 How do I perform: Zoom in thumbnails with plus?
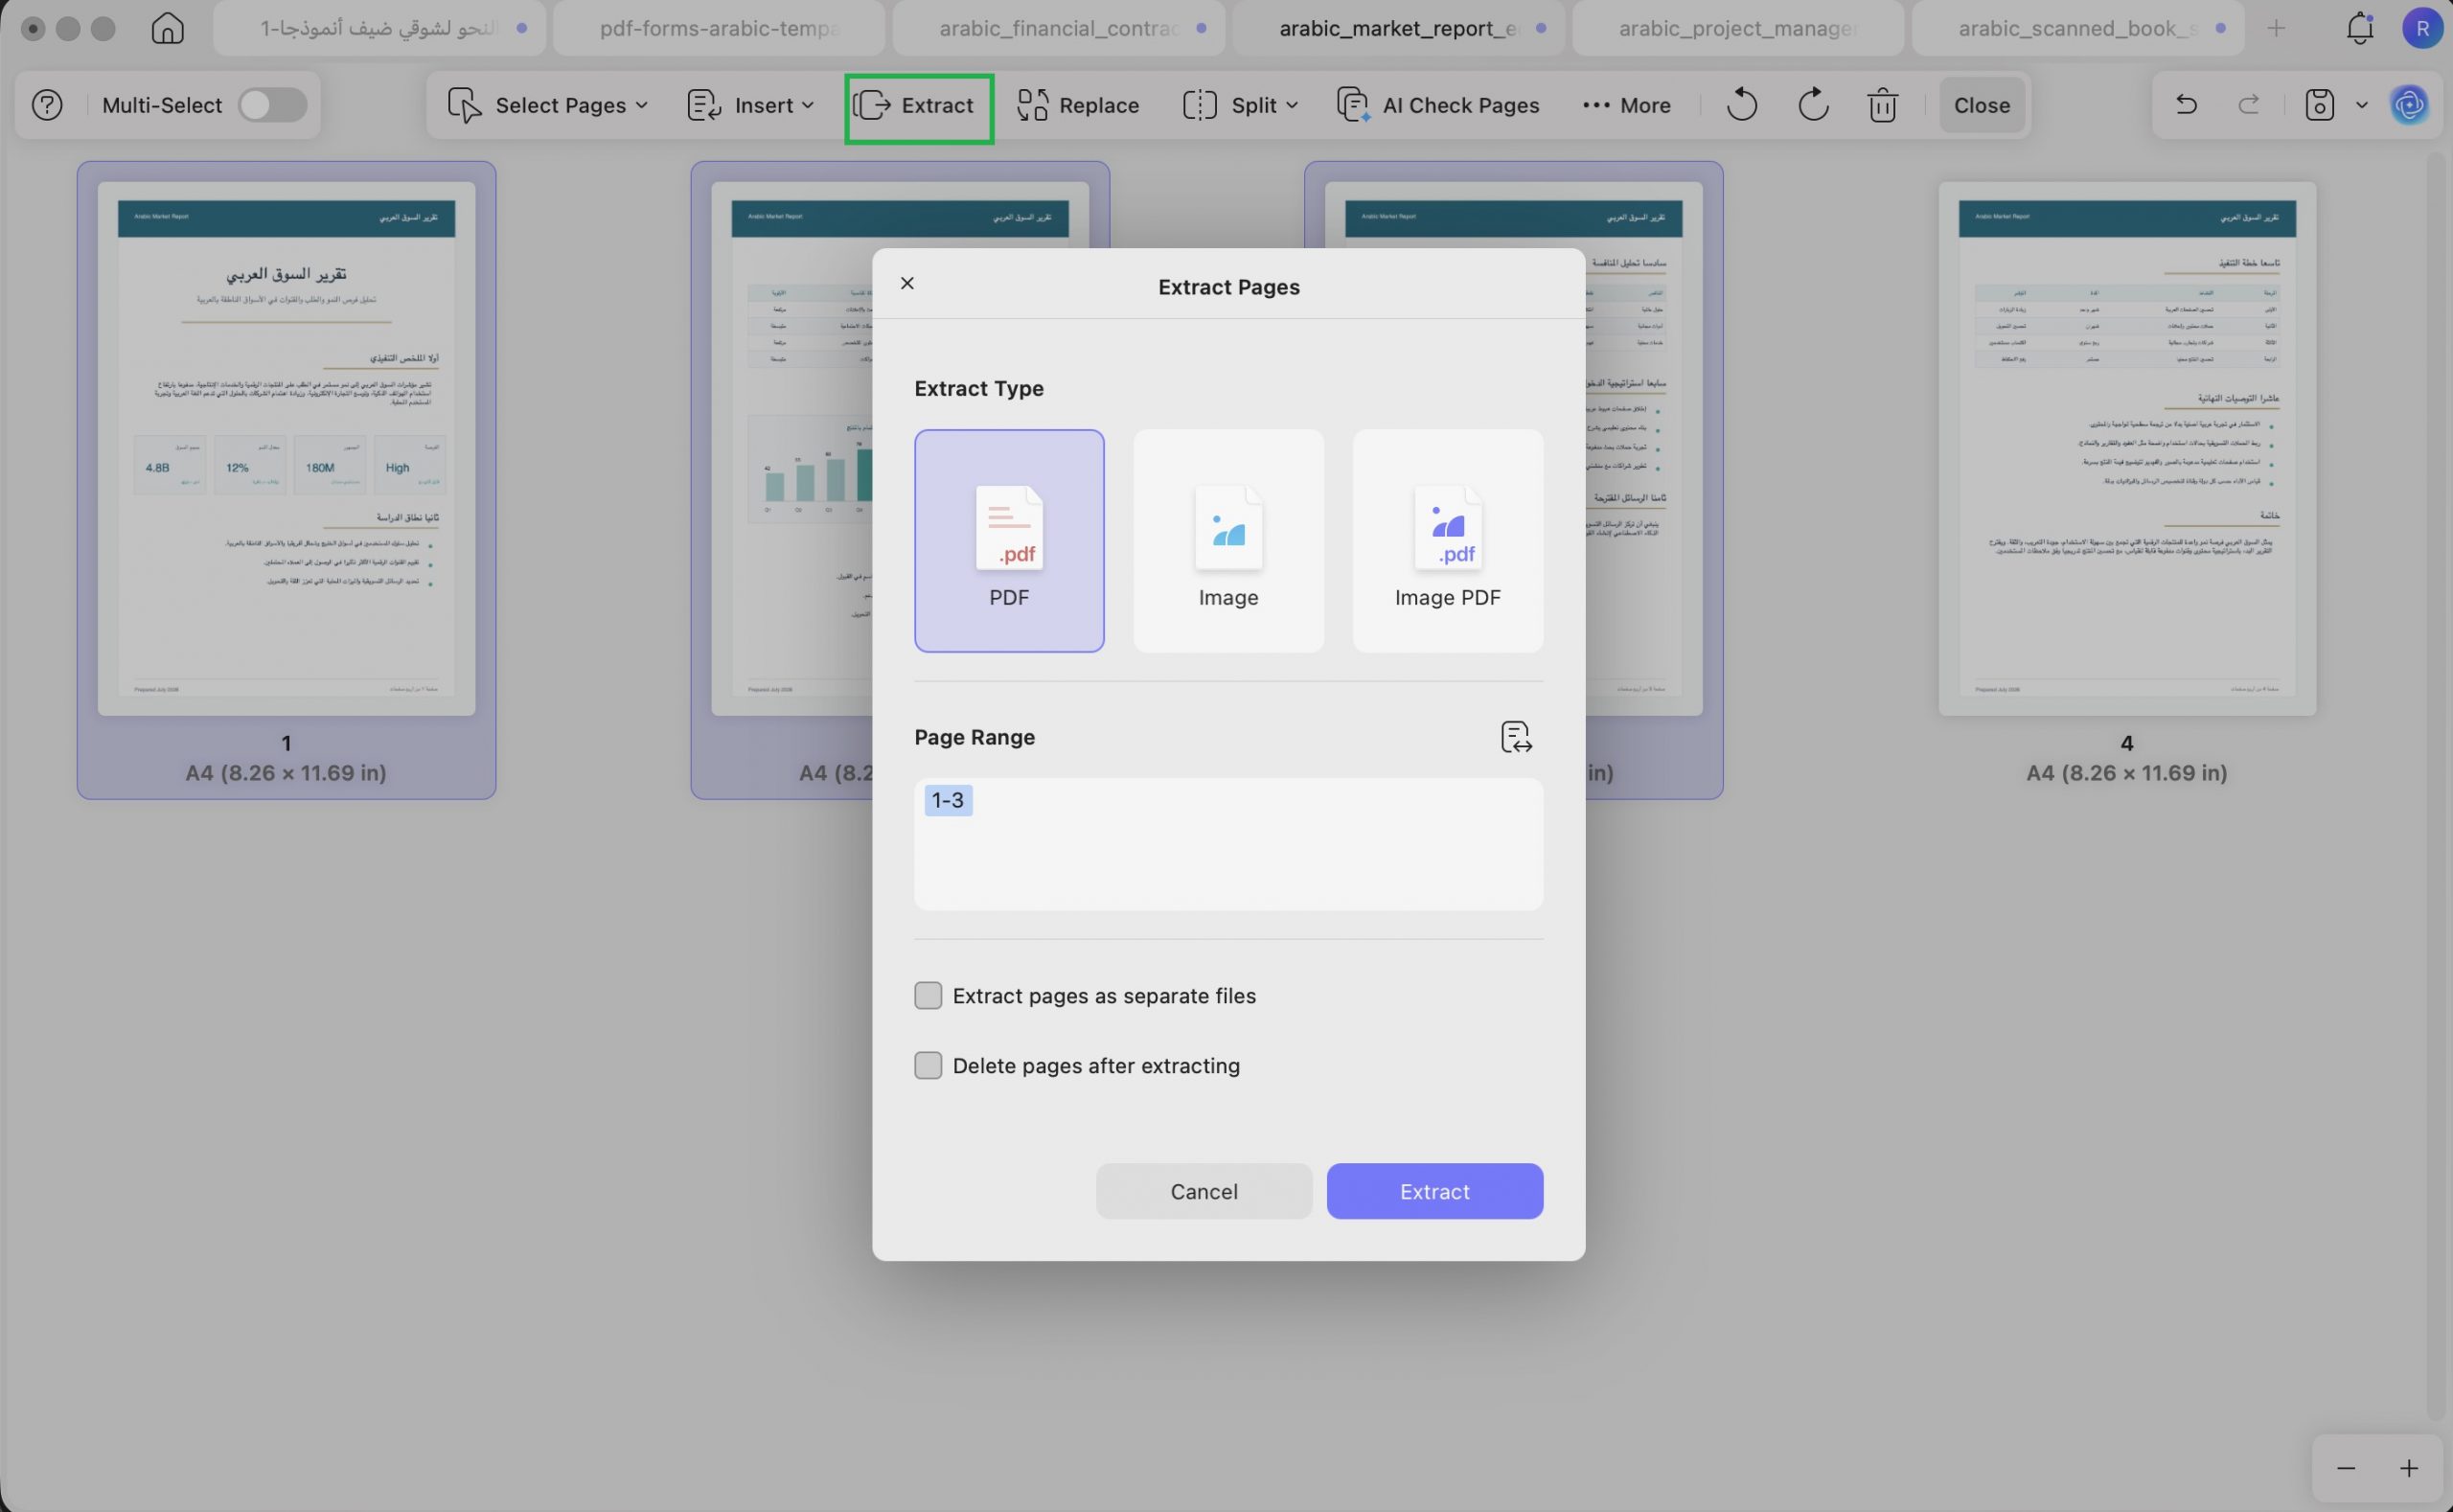pos(2408,1468)
